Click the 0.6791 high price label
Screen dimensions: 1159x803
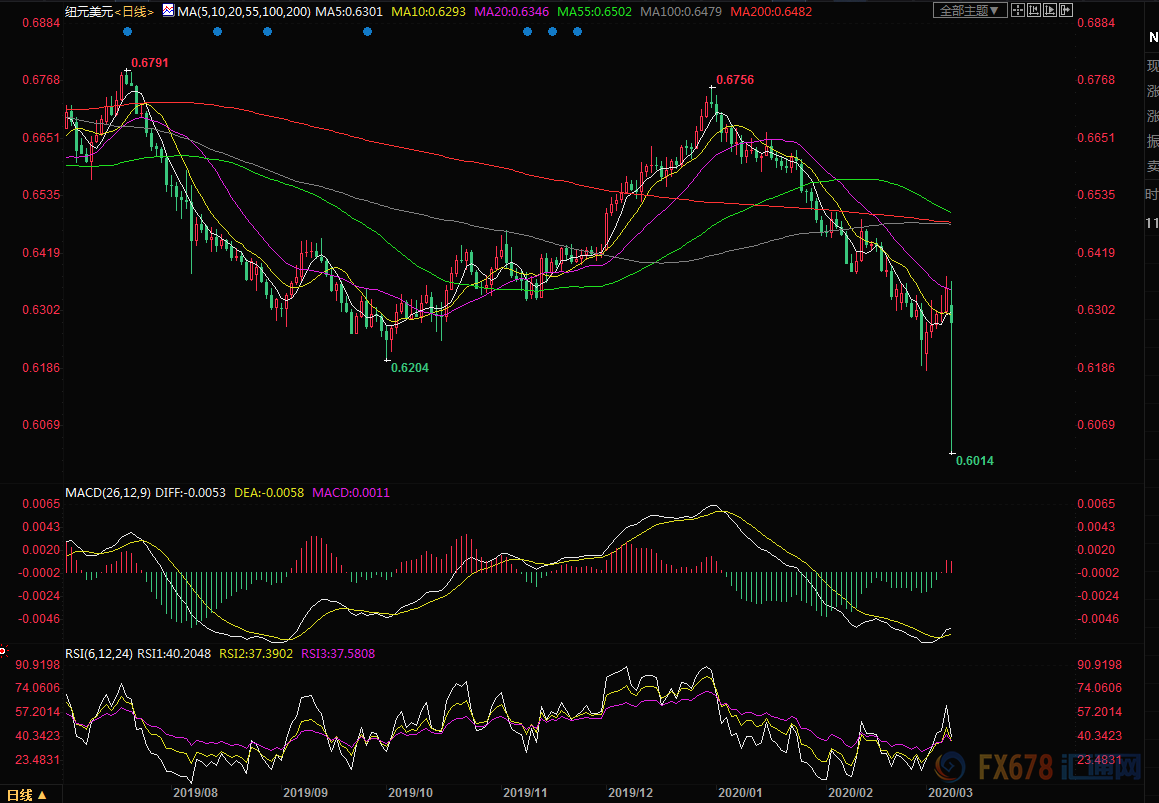click(150, 62)
